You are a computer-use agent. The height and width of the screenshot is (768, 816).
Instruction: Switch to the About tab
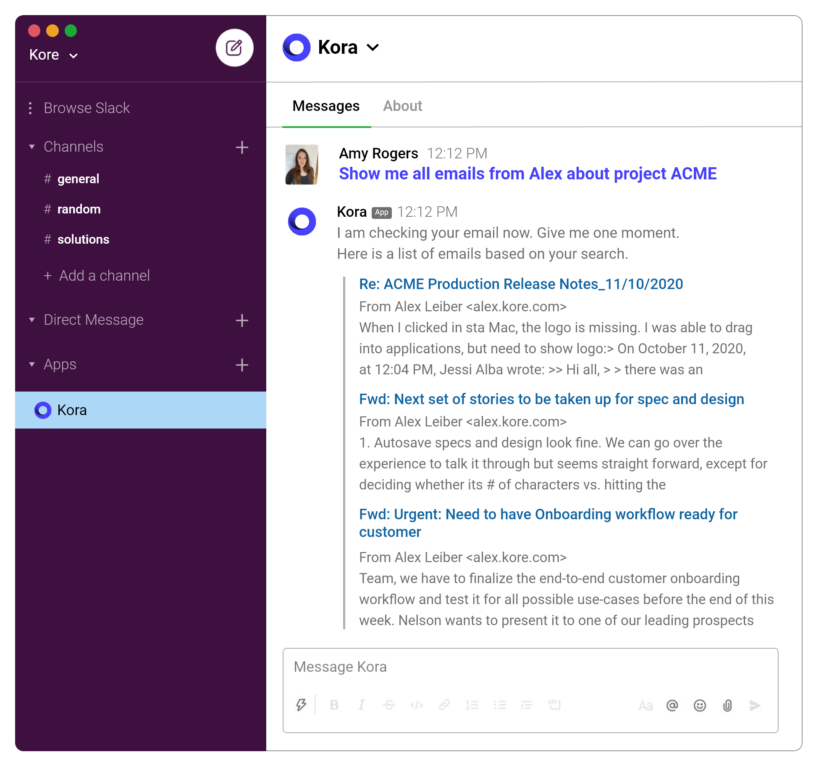[x=402, y=106]
